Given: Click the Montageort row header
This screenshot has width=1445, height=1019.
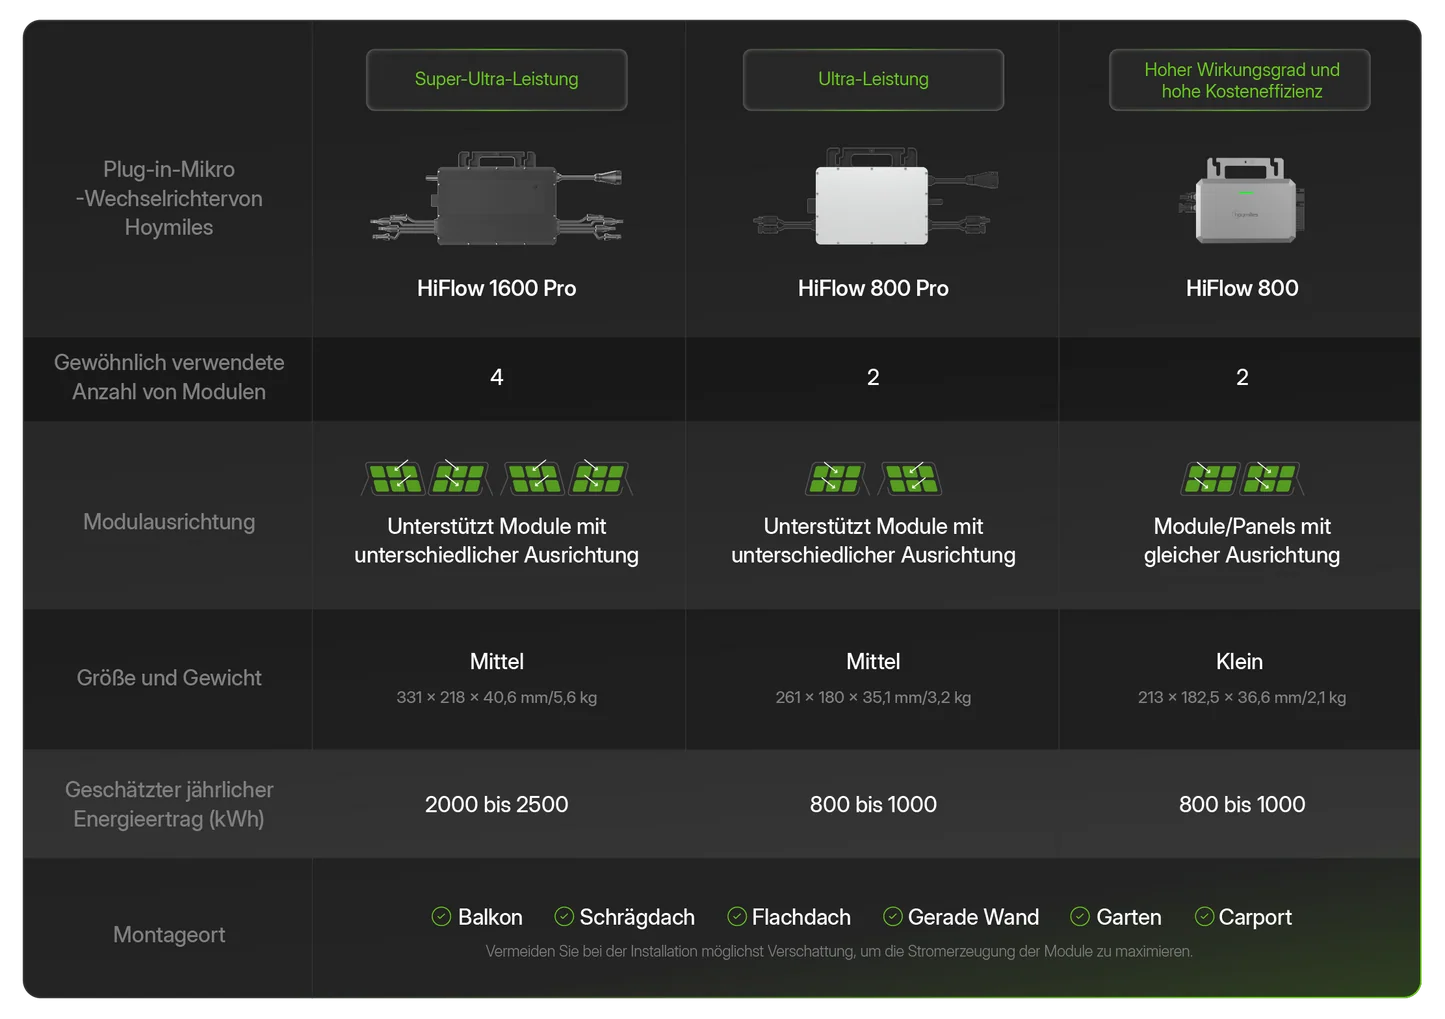Looking at the screenshot, I should click(x=169, y=935).
